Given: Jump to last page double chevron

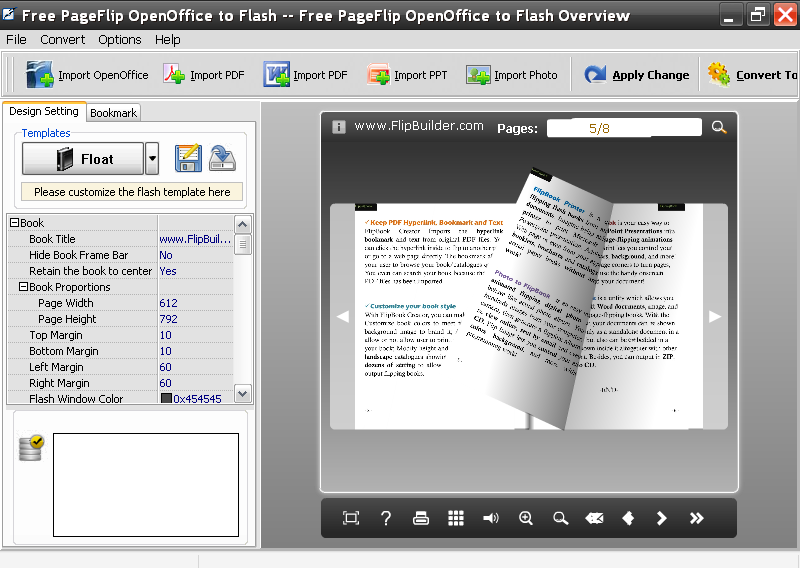Looking at the screenshot, I should (696, 518).
